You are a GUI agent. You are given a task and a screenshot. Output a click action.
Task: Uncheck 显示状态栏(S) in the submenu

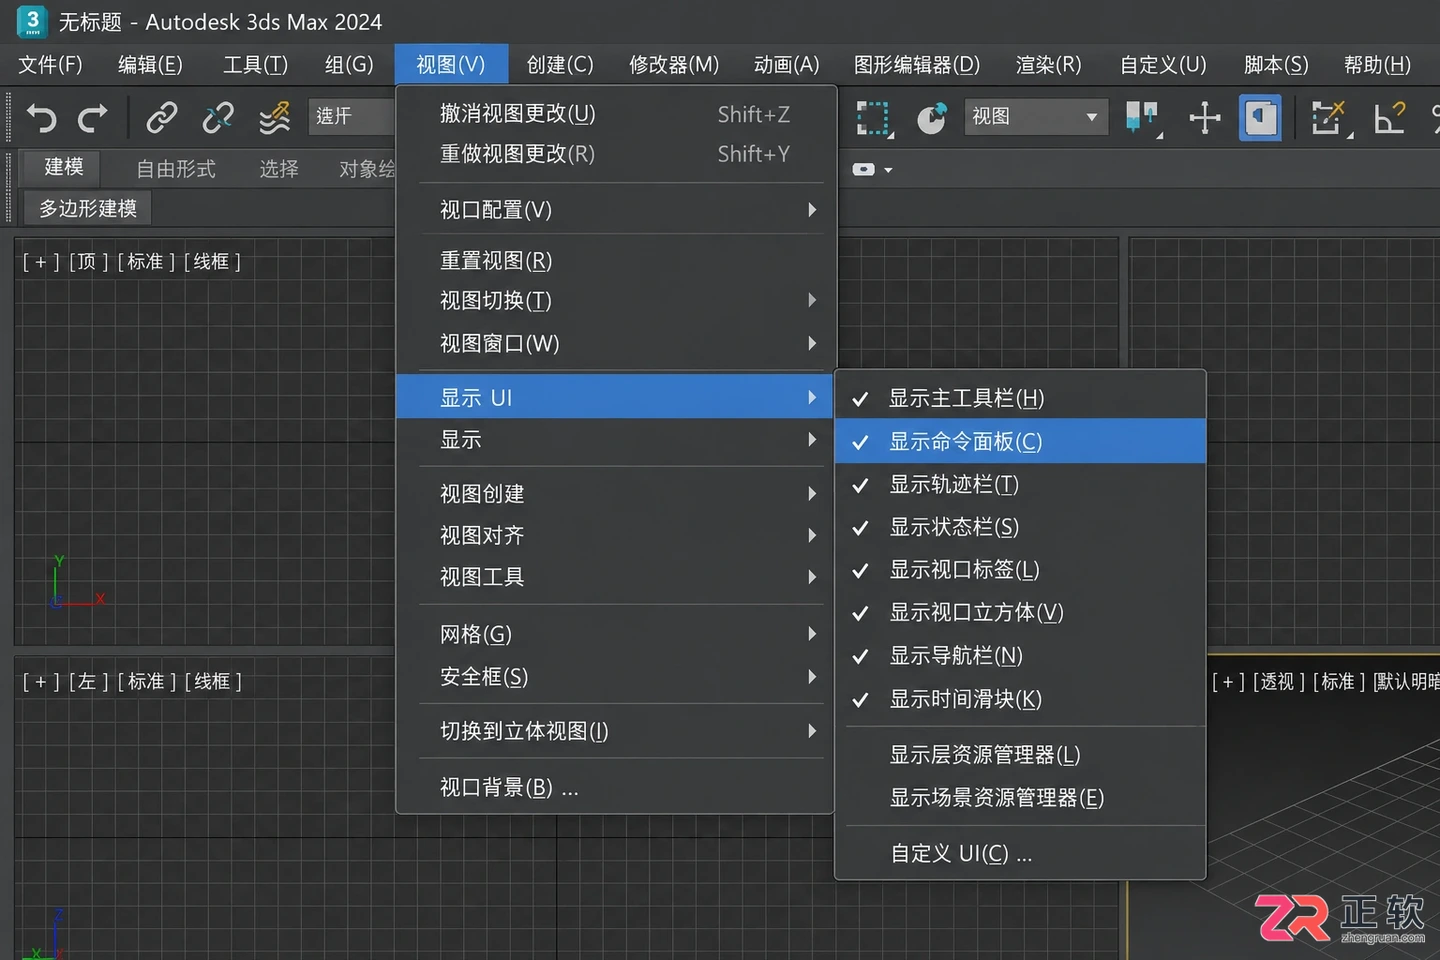pyautogui.click(x=1020, y=527)
